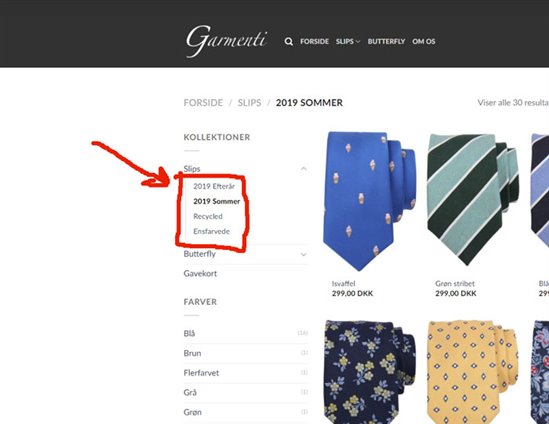The height and width of the screenshot is (424, 549).
Task: Select the Recycled subcategory
Action: click(208, 216)
